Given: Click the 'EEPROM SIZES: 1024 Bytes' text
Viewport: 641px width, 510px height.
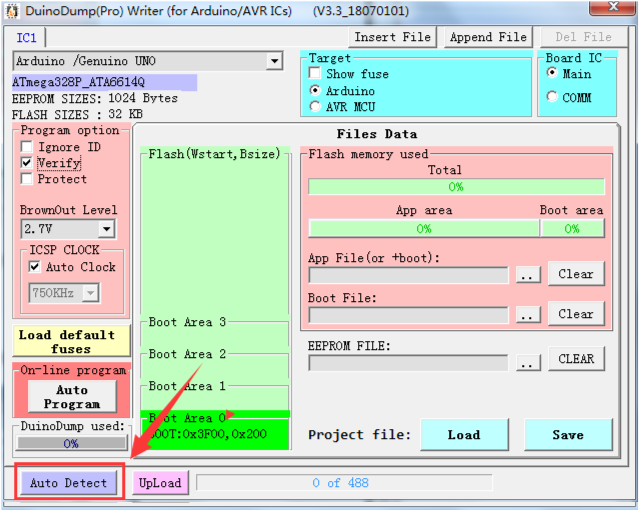Looking at the screenshot, I should (95, 98).
